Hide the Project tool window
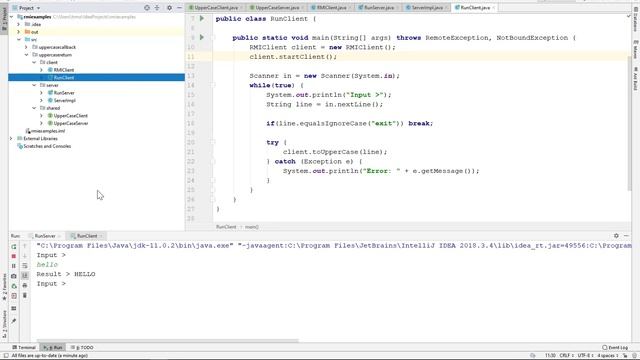 pos(179,8)
